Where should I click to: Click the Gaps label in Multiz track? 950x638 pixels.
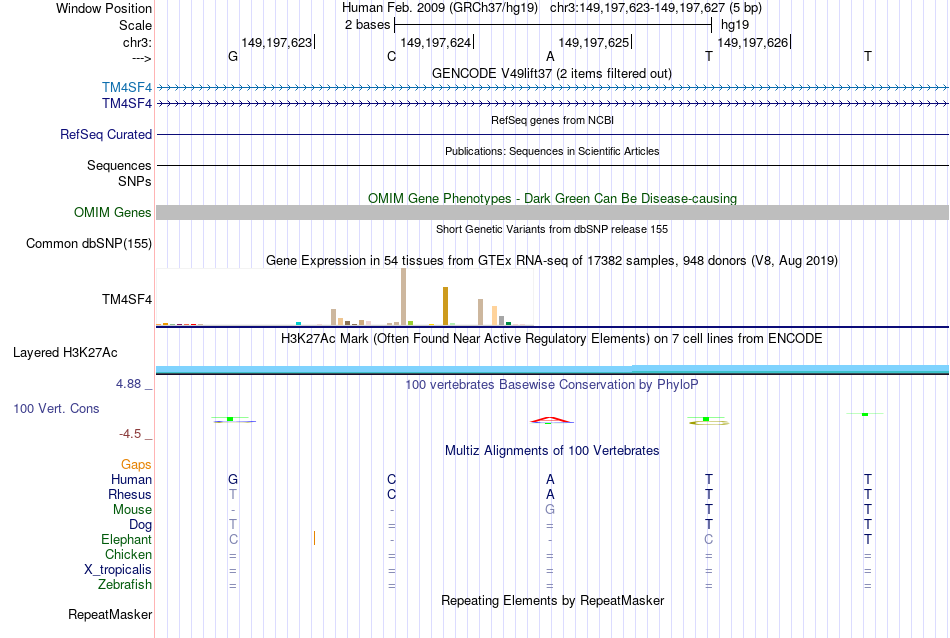click(136, 465)
